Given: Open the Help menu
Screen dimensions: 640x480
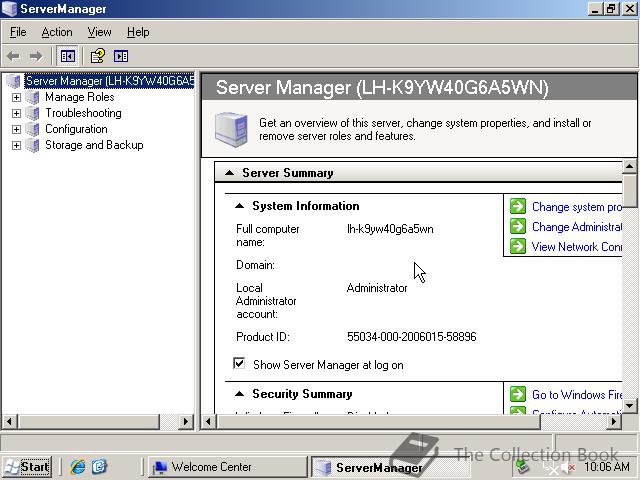Looking at the screenshot, I should pos(138,32).
